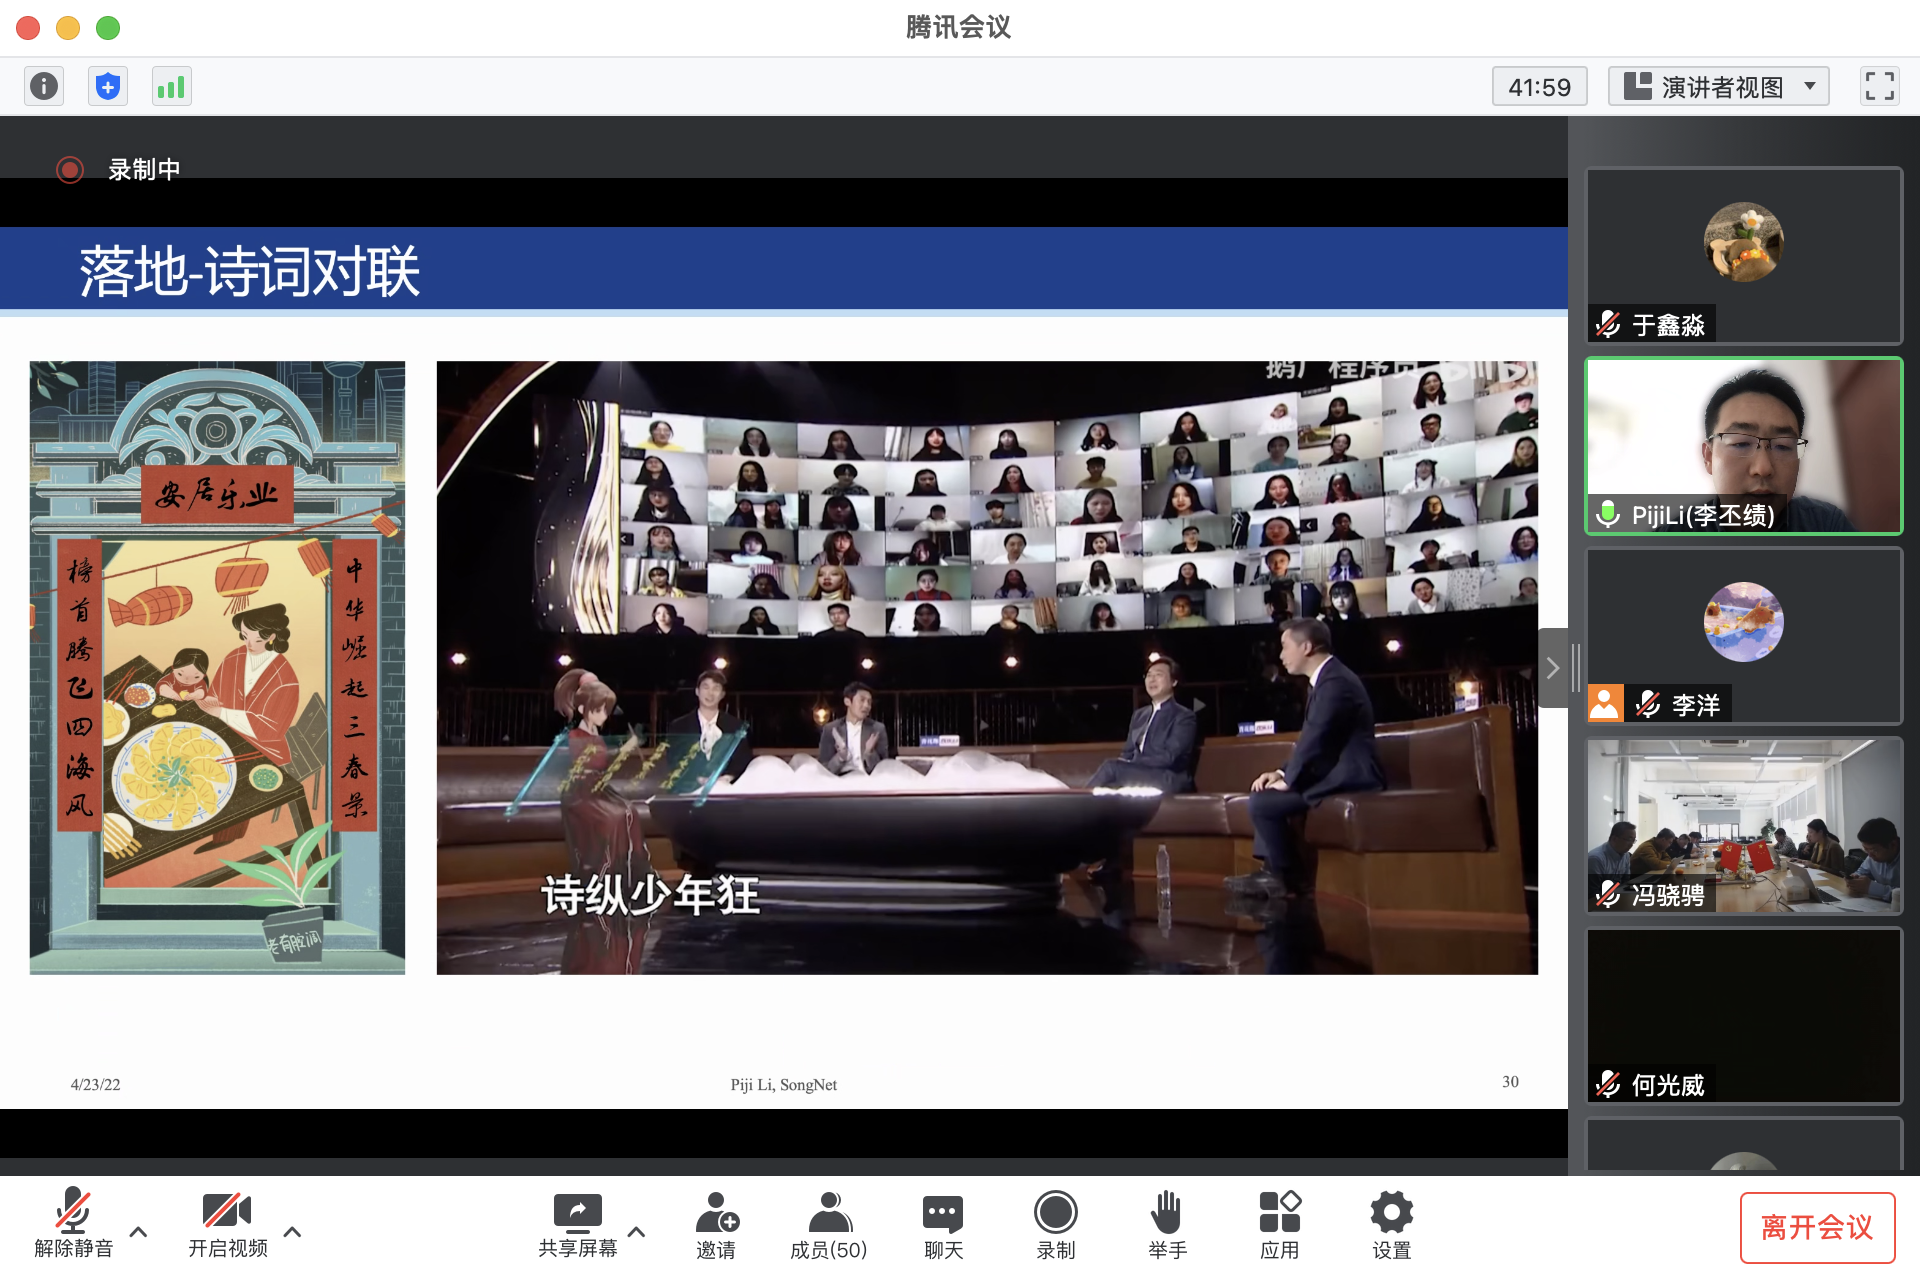Open the meeting info icon
The image size is (1920, 1280).
pos(43,86)
